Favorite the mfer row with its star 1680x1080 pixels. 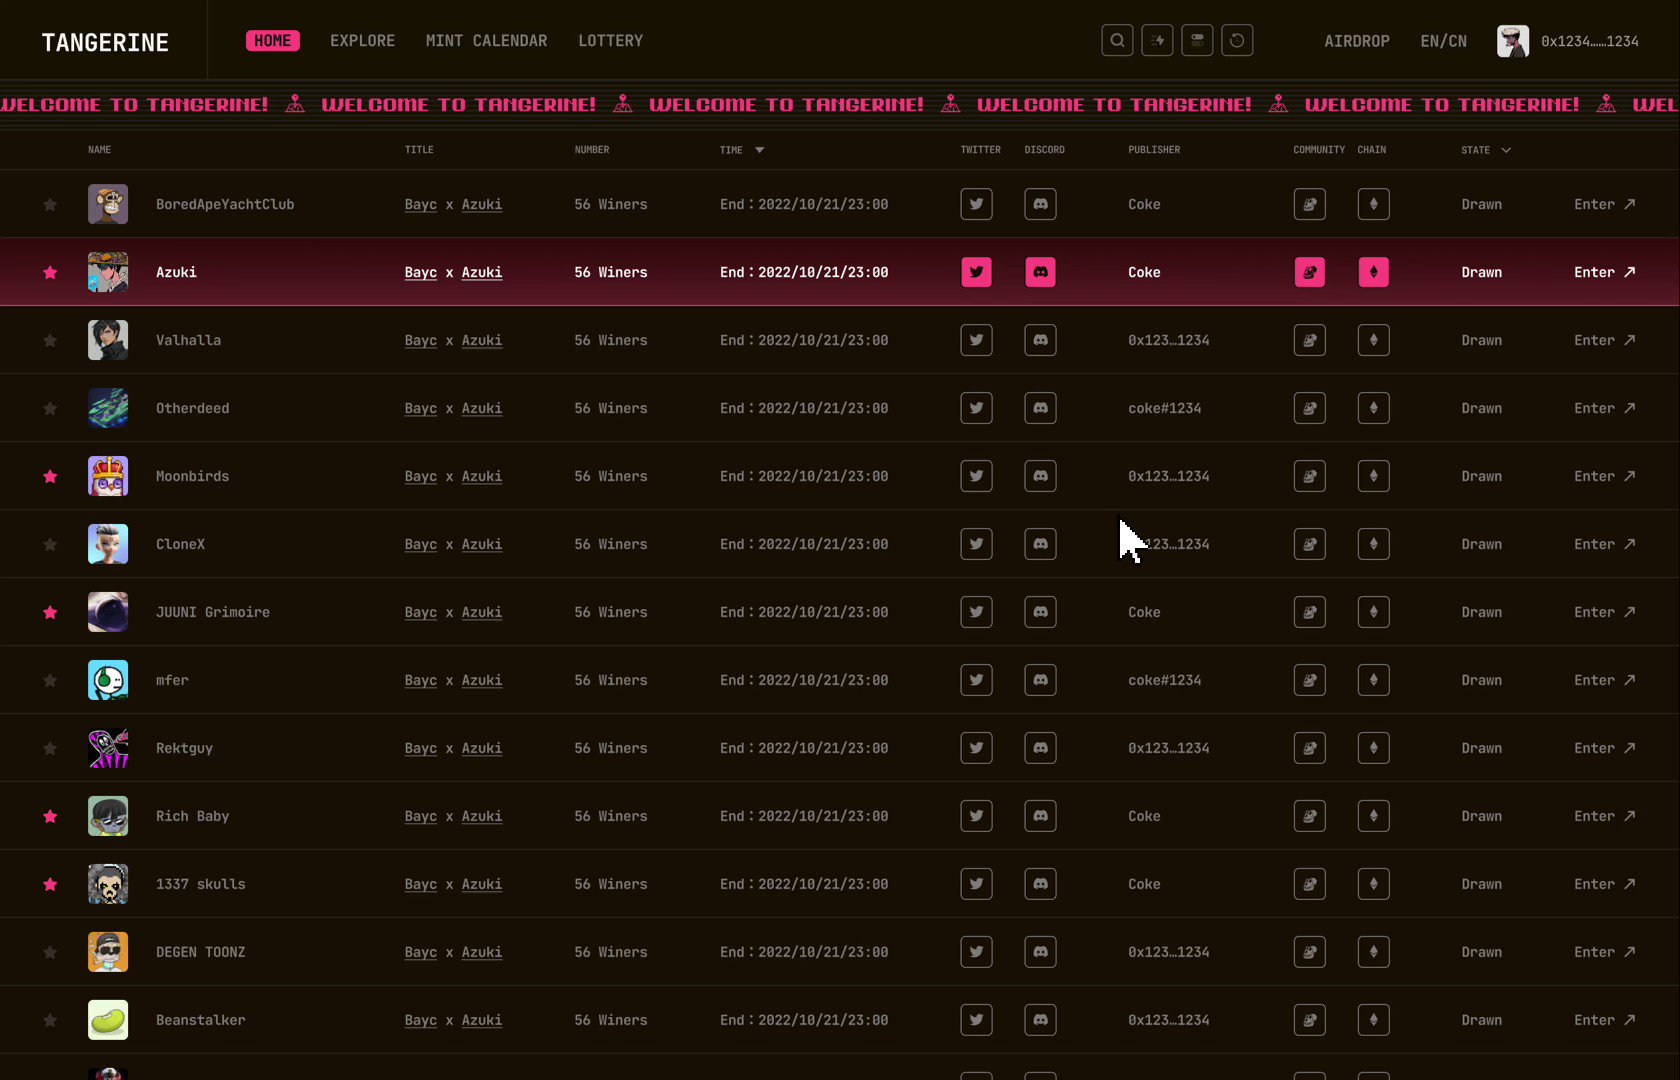point(50,681)
